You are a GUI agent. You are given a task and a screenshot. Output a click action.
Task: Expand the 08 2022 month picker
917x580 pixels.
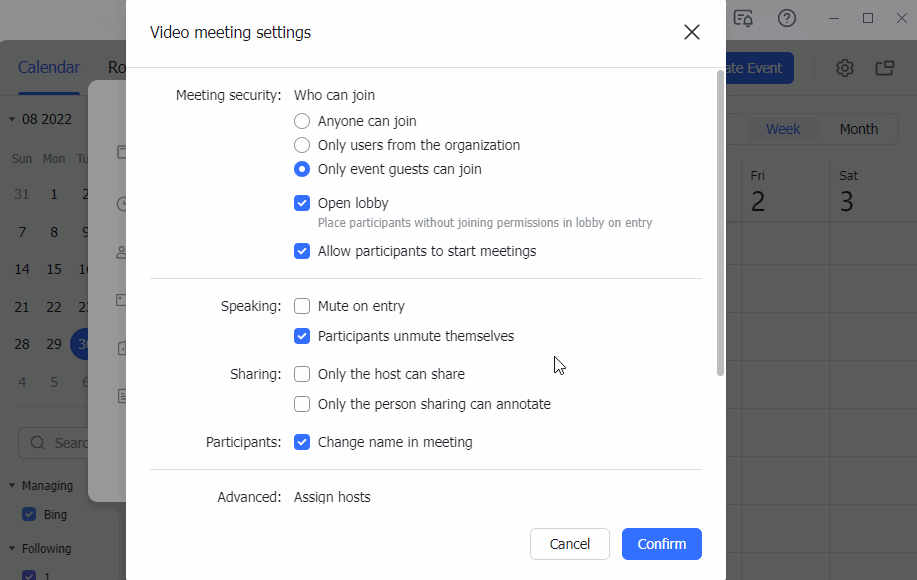tap(42, 119)
